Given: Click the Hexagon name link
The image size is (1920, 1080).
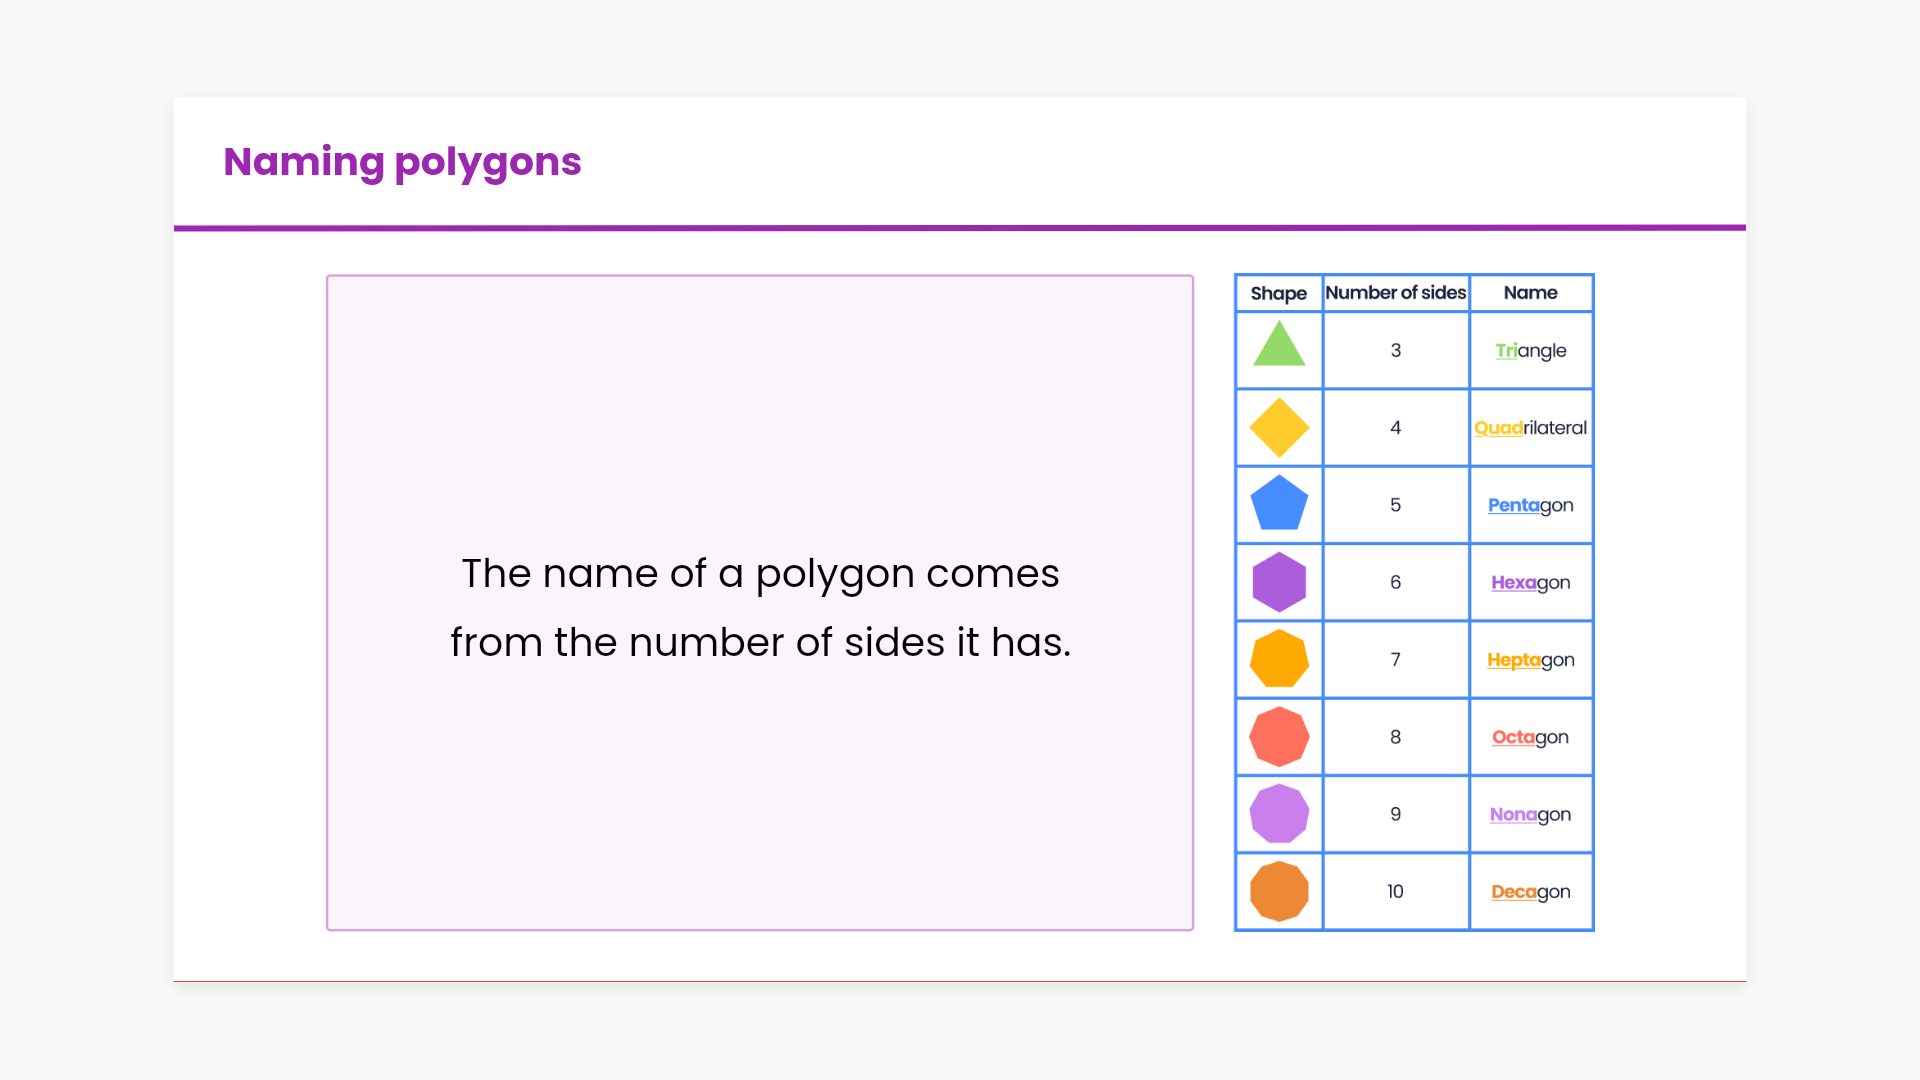Looking at the screenshot, I should [x=1530, y=582].
